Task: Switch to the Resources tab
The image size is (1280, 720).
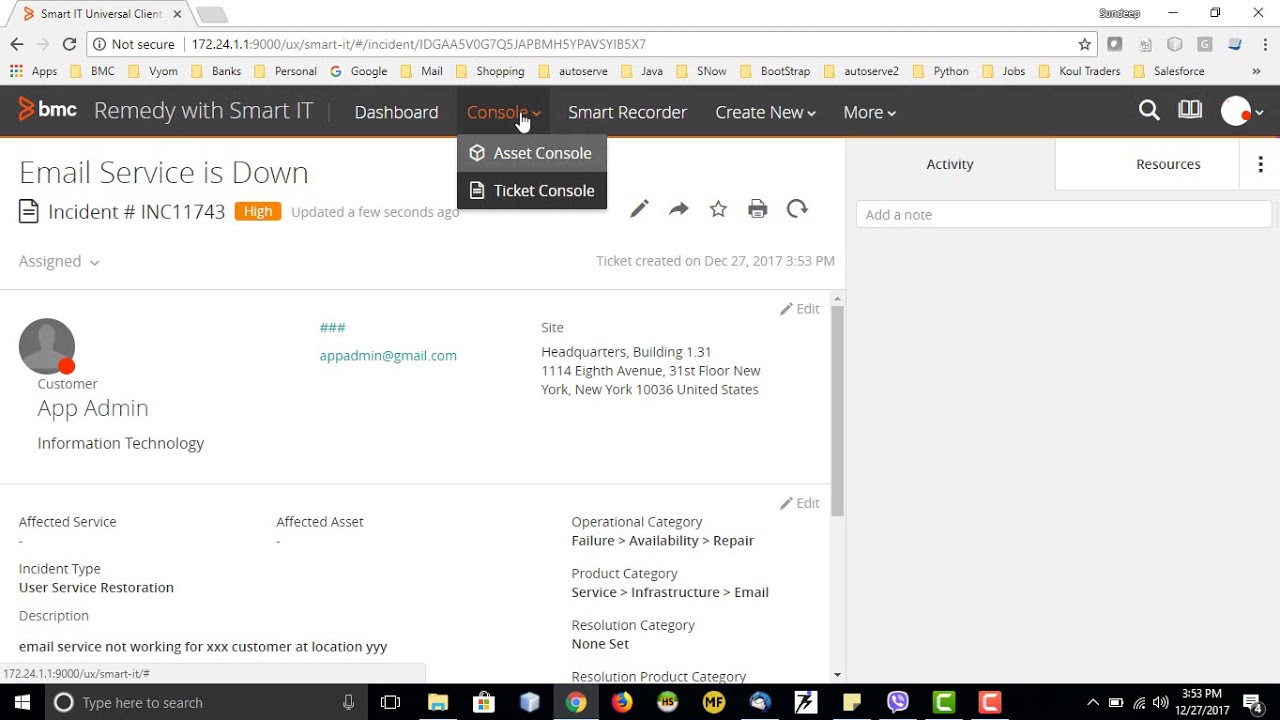Action: click(x=1168, y=164)
